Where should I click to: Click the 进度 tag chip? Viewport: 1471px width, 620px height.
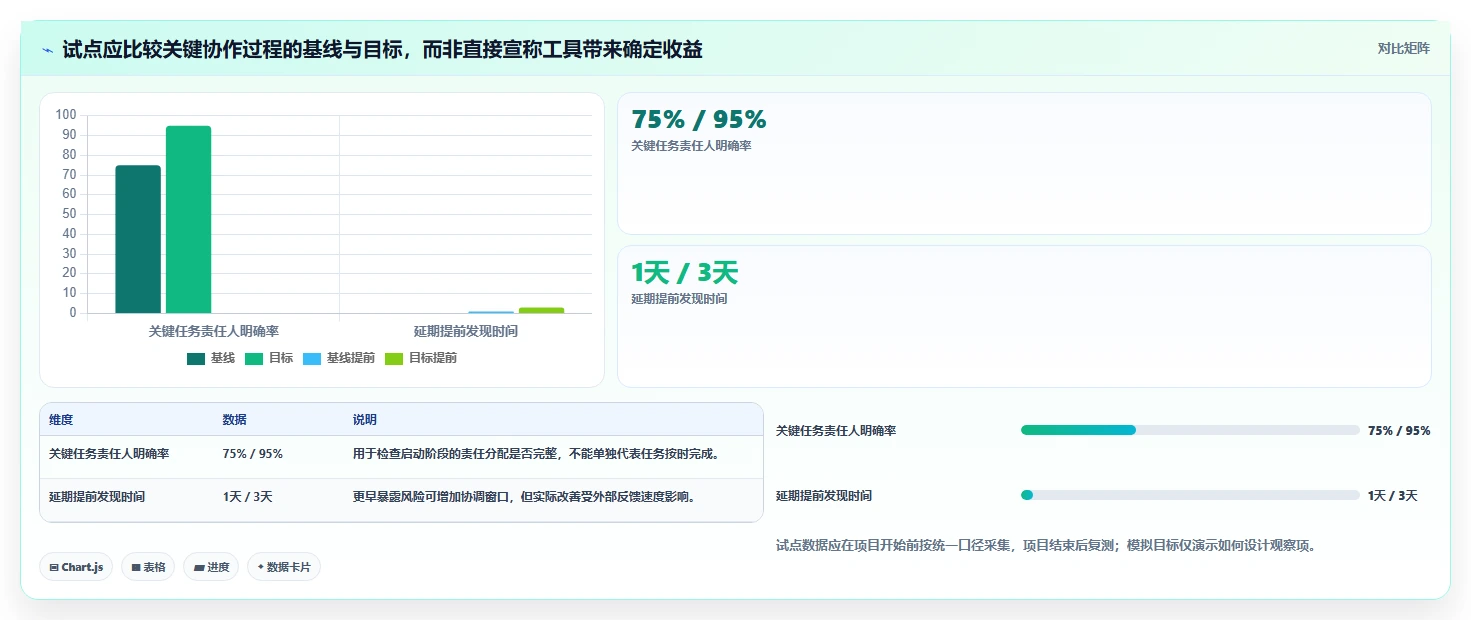211,567
